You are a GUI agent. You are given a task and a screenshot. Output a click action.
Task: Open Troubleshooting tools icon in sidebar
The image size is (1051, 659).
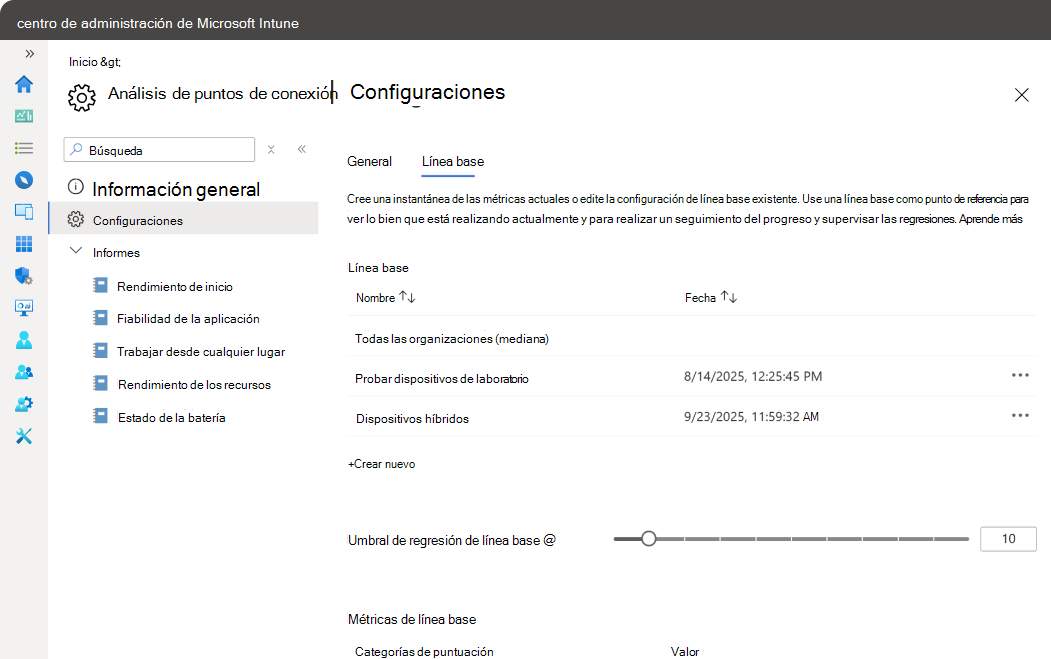click(x=24, y=436)
